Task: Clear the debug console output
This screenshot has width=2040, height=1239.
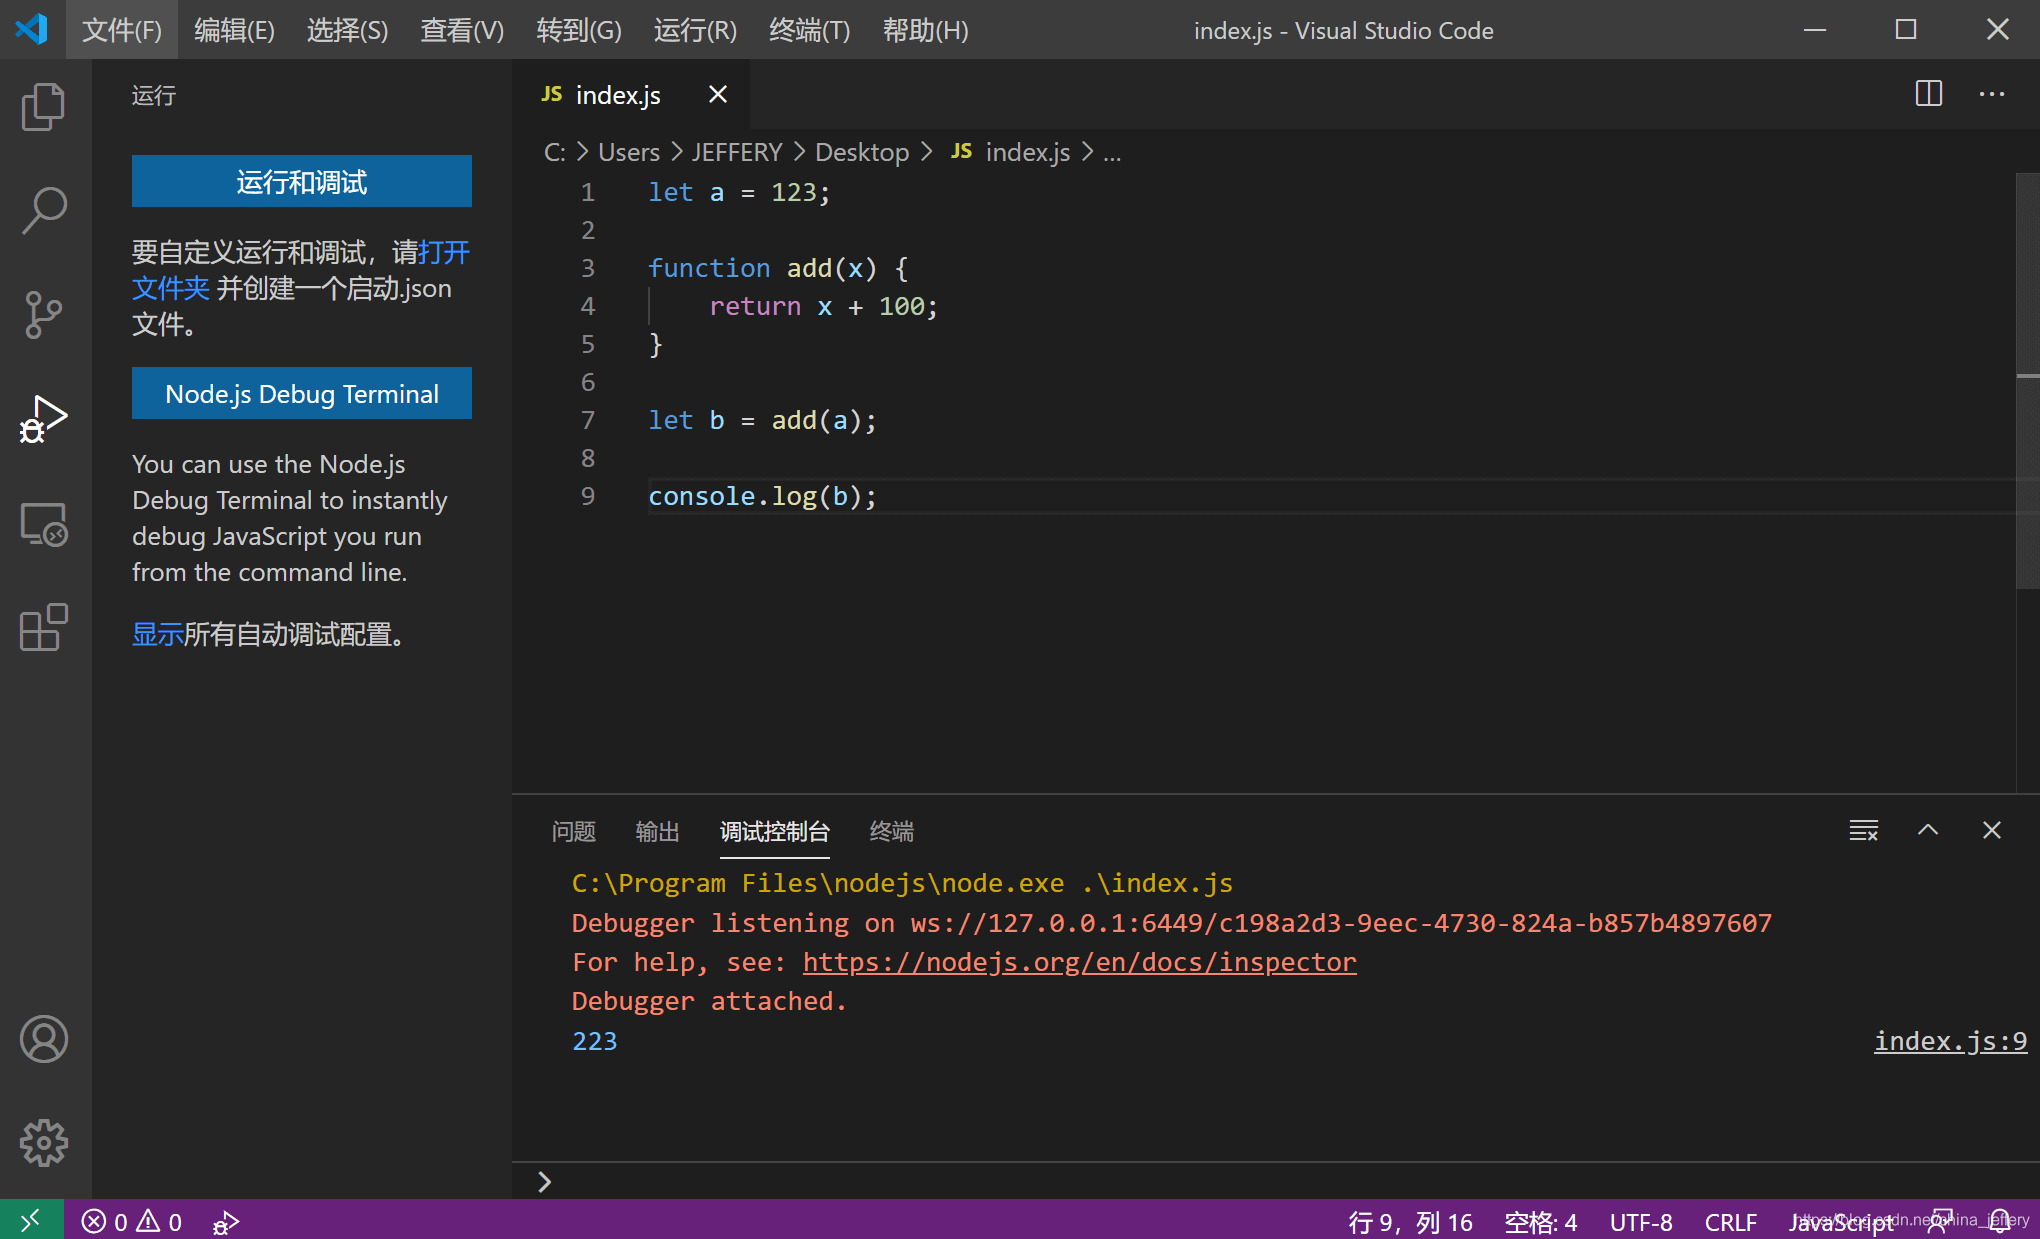Action: click(1863, 830)
